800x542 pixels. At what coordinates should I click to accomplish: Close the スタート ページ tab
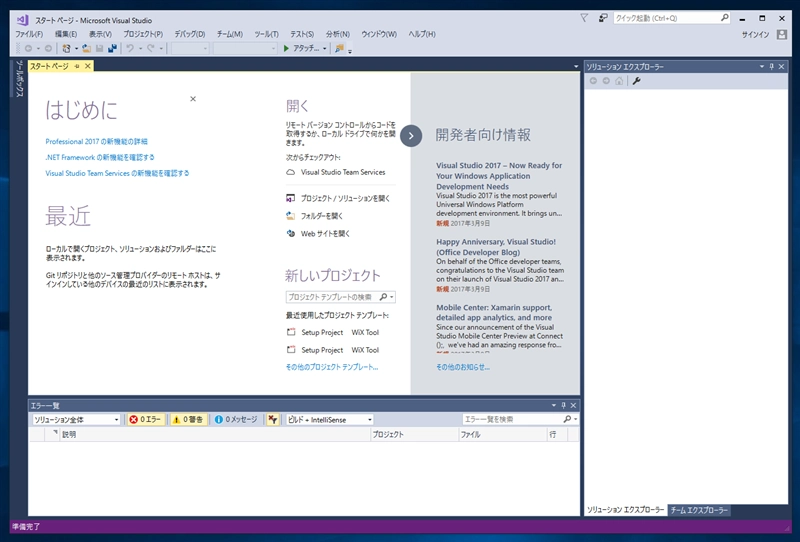tap(88, 66)
